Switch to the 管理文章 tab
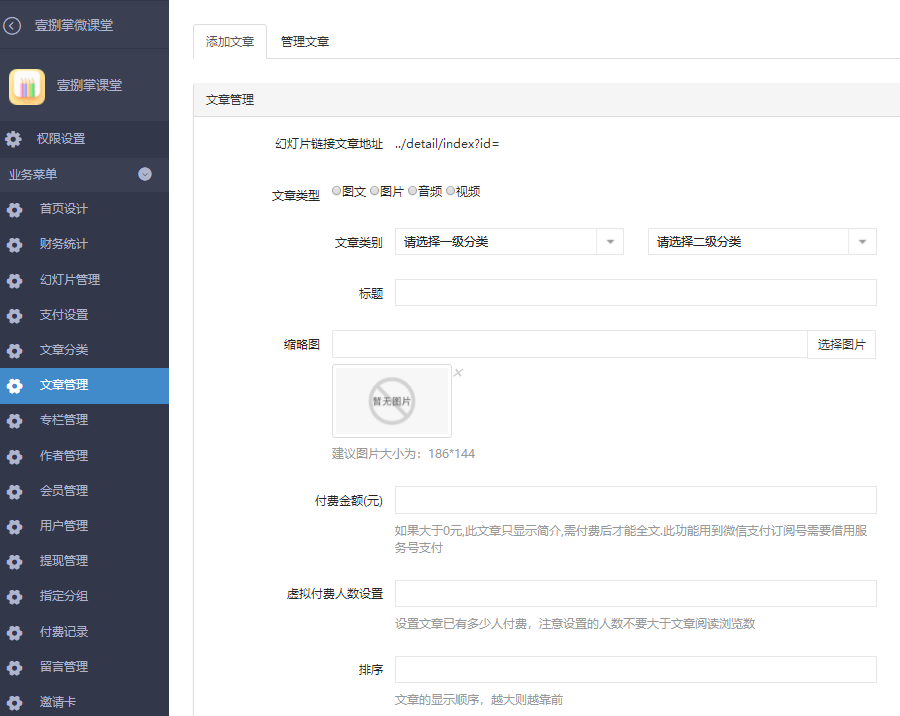This screenshot has height=716, width=900. 305,41
